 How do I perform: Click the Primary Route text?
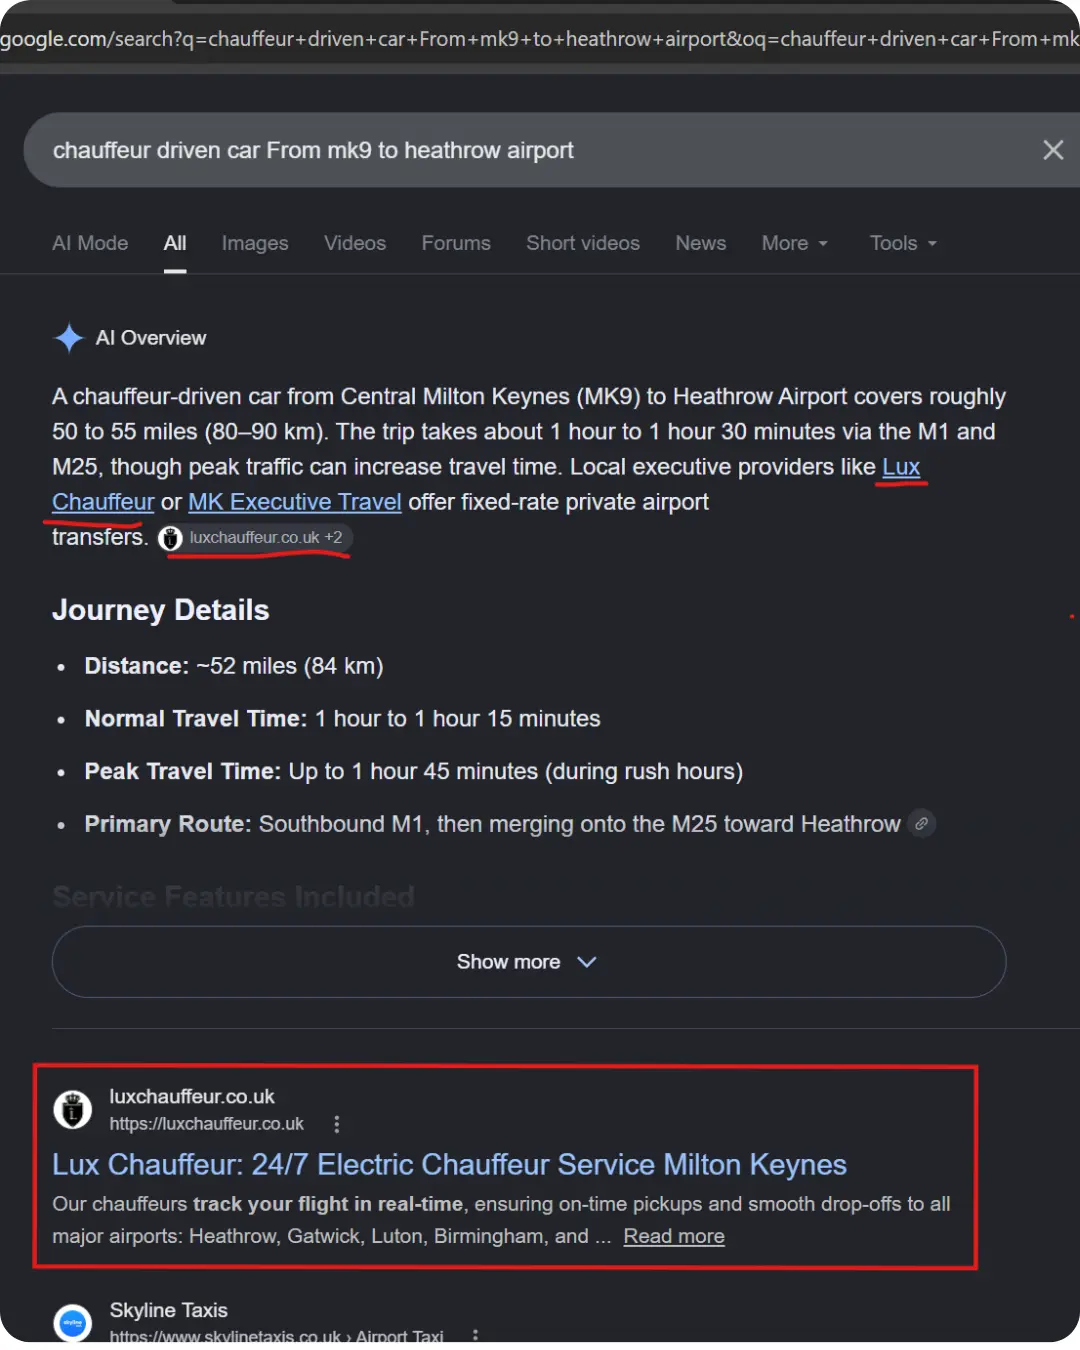point(493,824)
